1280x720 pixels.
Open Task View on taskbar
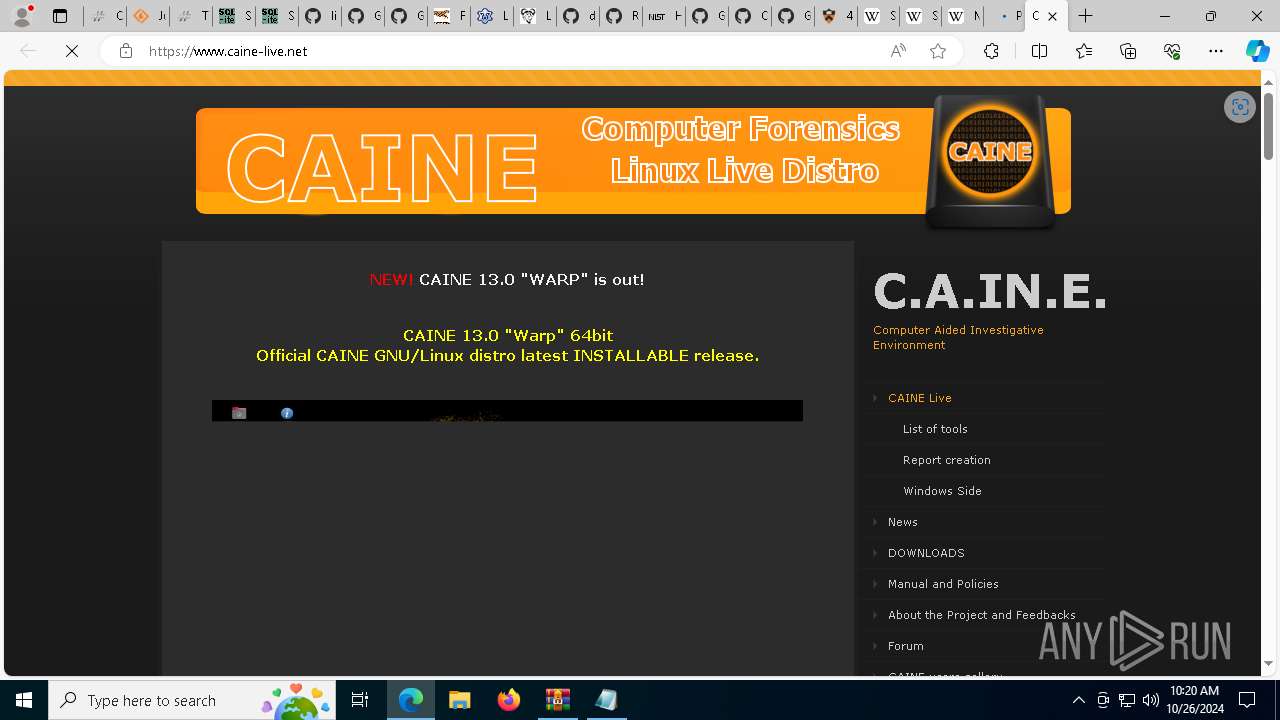pyautogui.click(x=360, y=700)
